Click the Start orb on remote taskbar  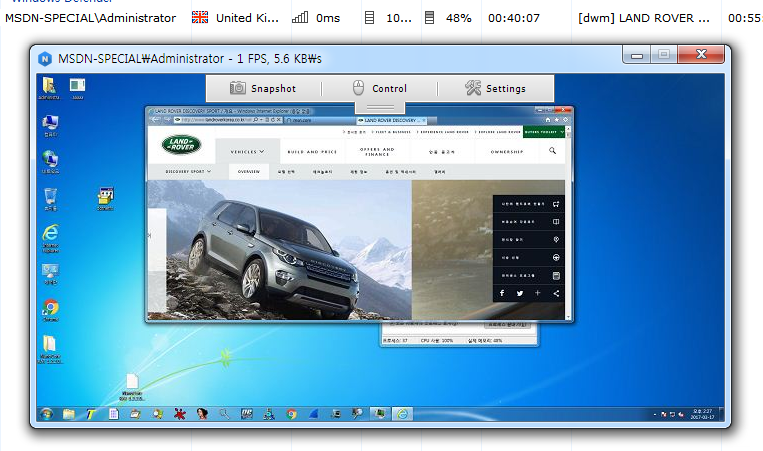[x=47, y=414]
